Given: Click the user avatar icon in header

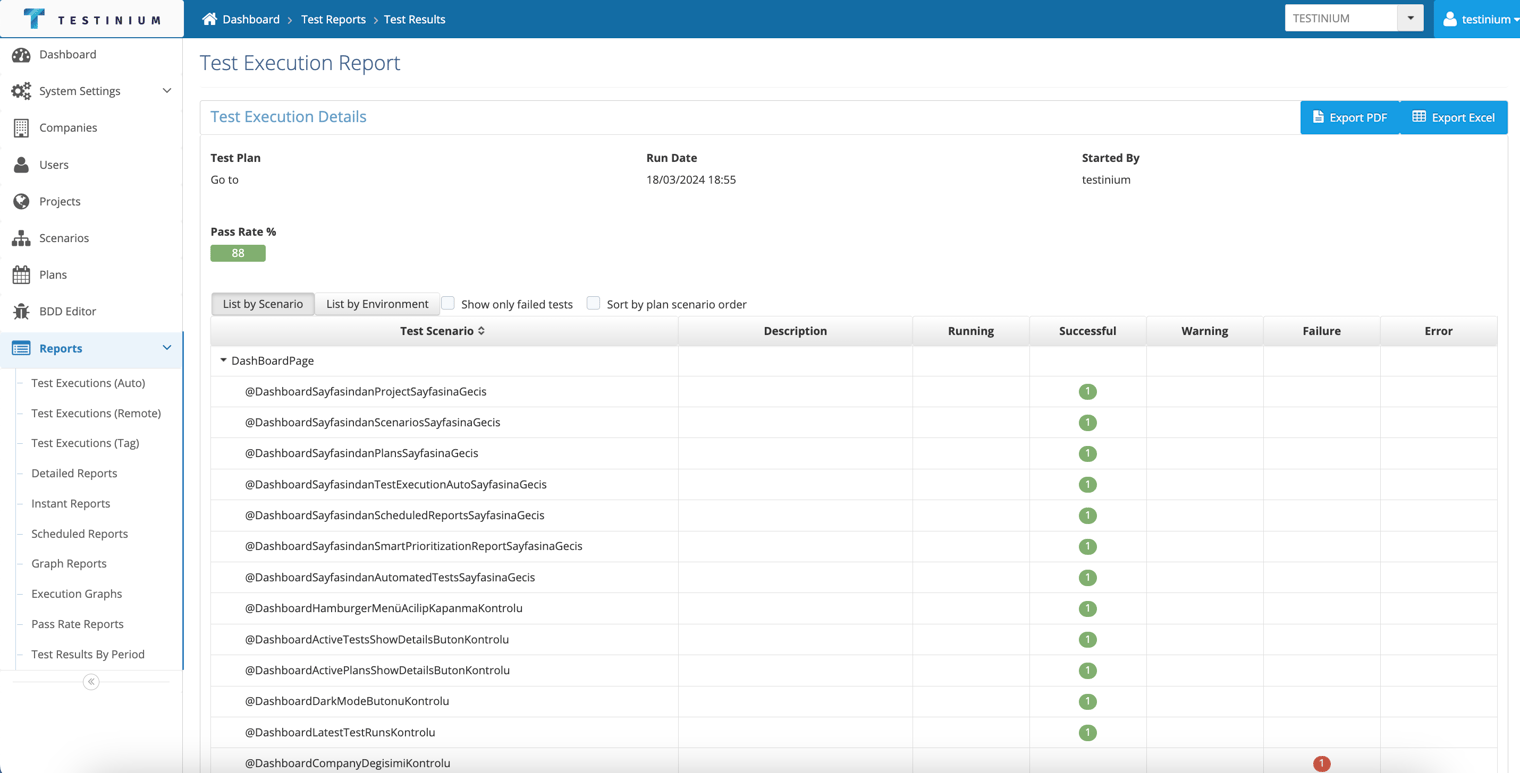Looking at the screenshot, I should tap(1450, 19).
